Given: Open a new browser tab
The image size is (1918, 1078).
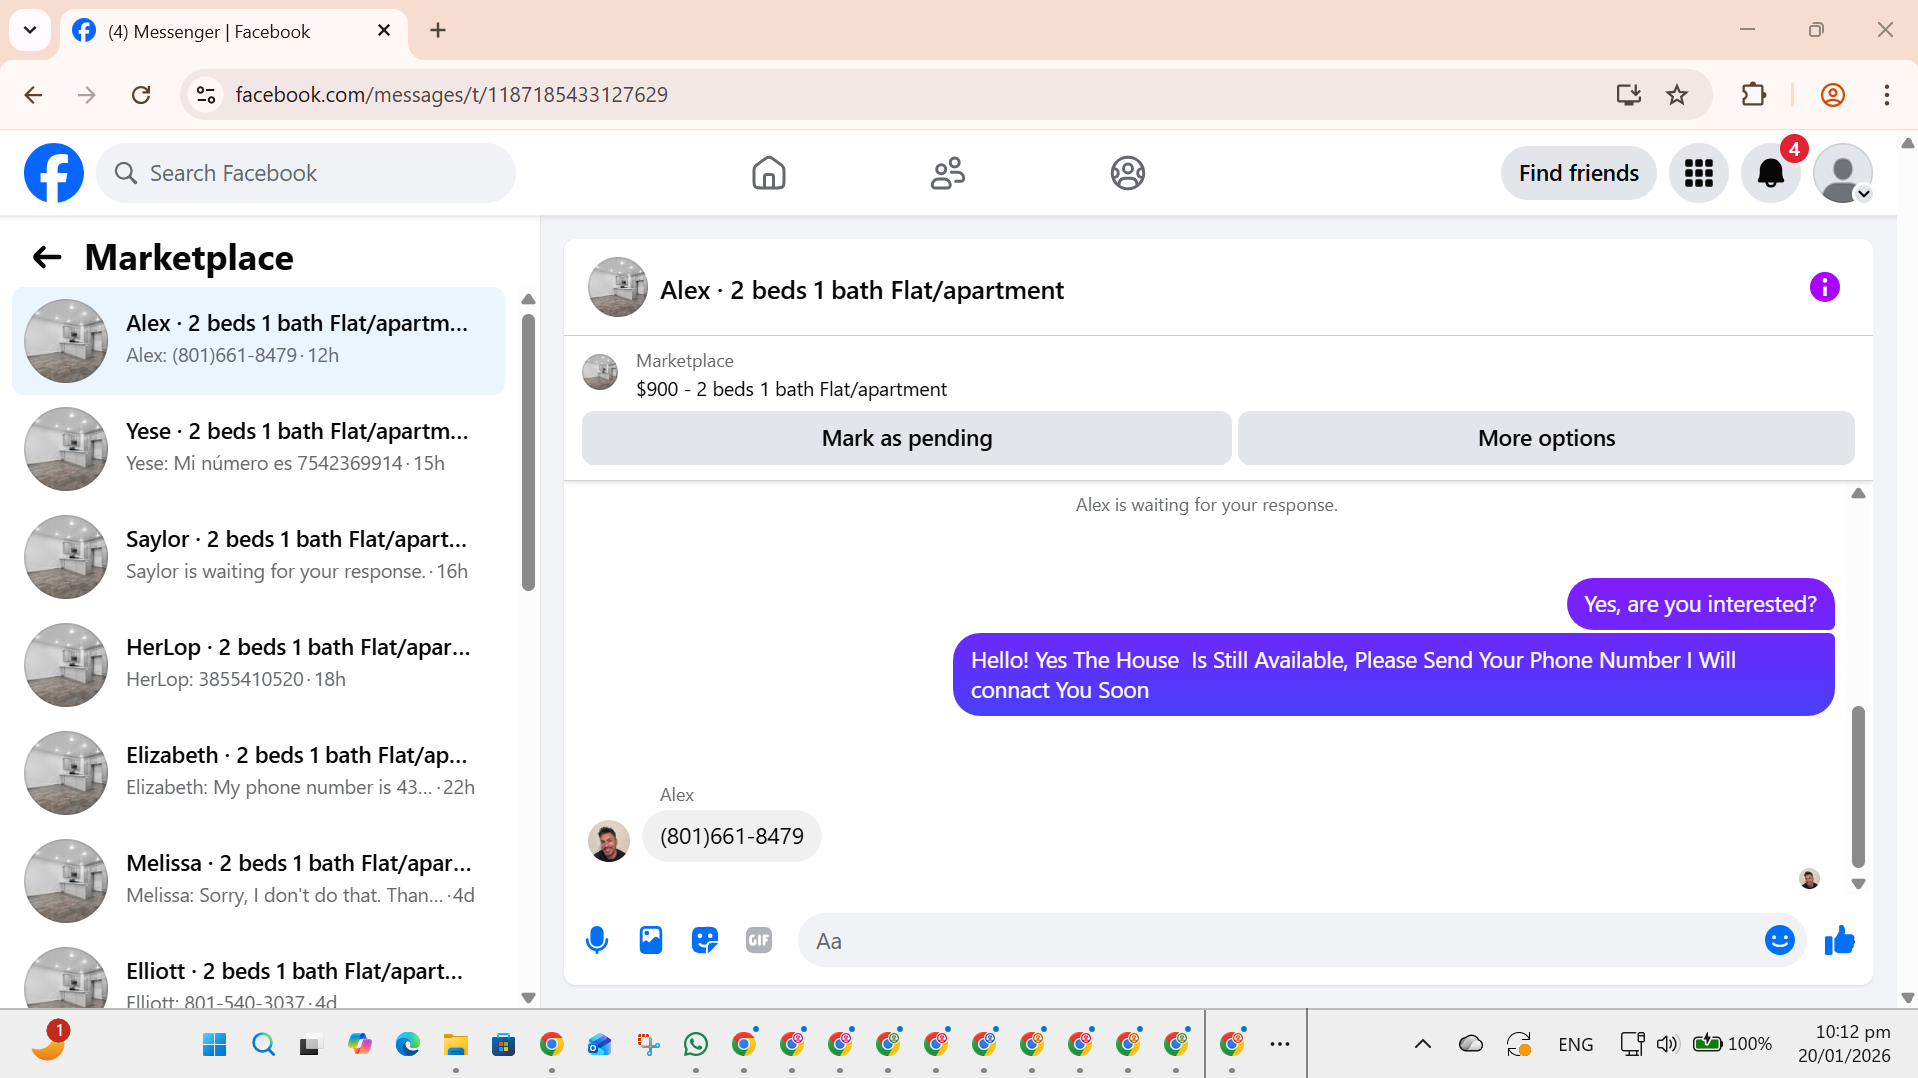Looking at the screenshot, I should [x=438, y=30].
